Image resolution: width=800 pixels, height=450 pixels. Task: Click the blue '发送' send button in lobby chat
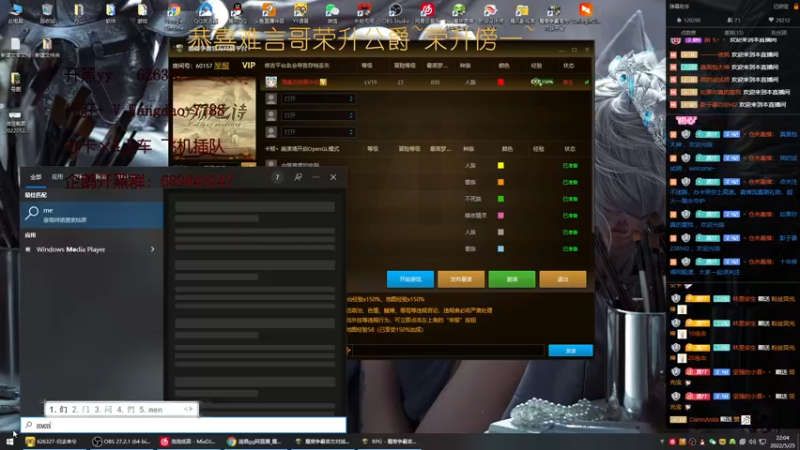point(570,351)
